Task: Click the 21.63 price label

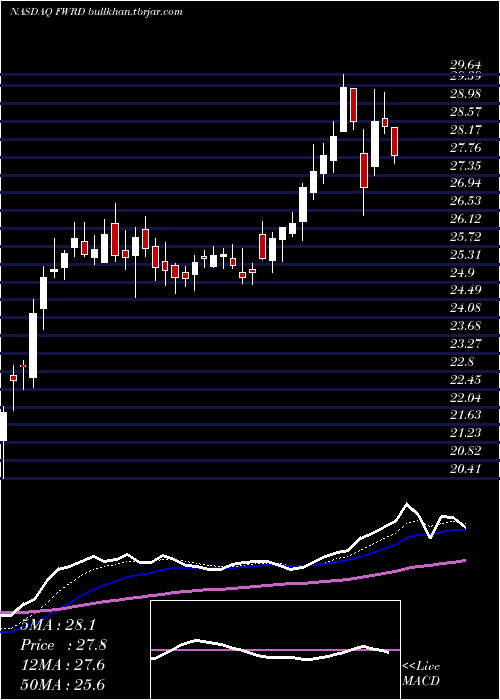Action: pos(465,415)
